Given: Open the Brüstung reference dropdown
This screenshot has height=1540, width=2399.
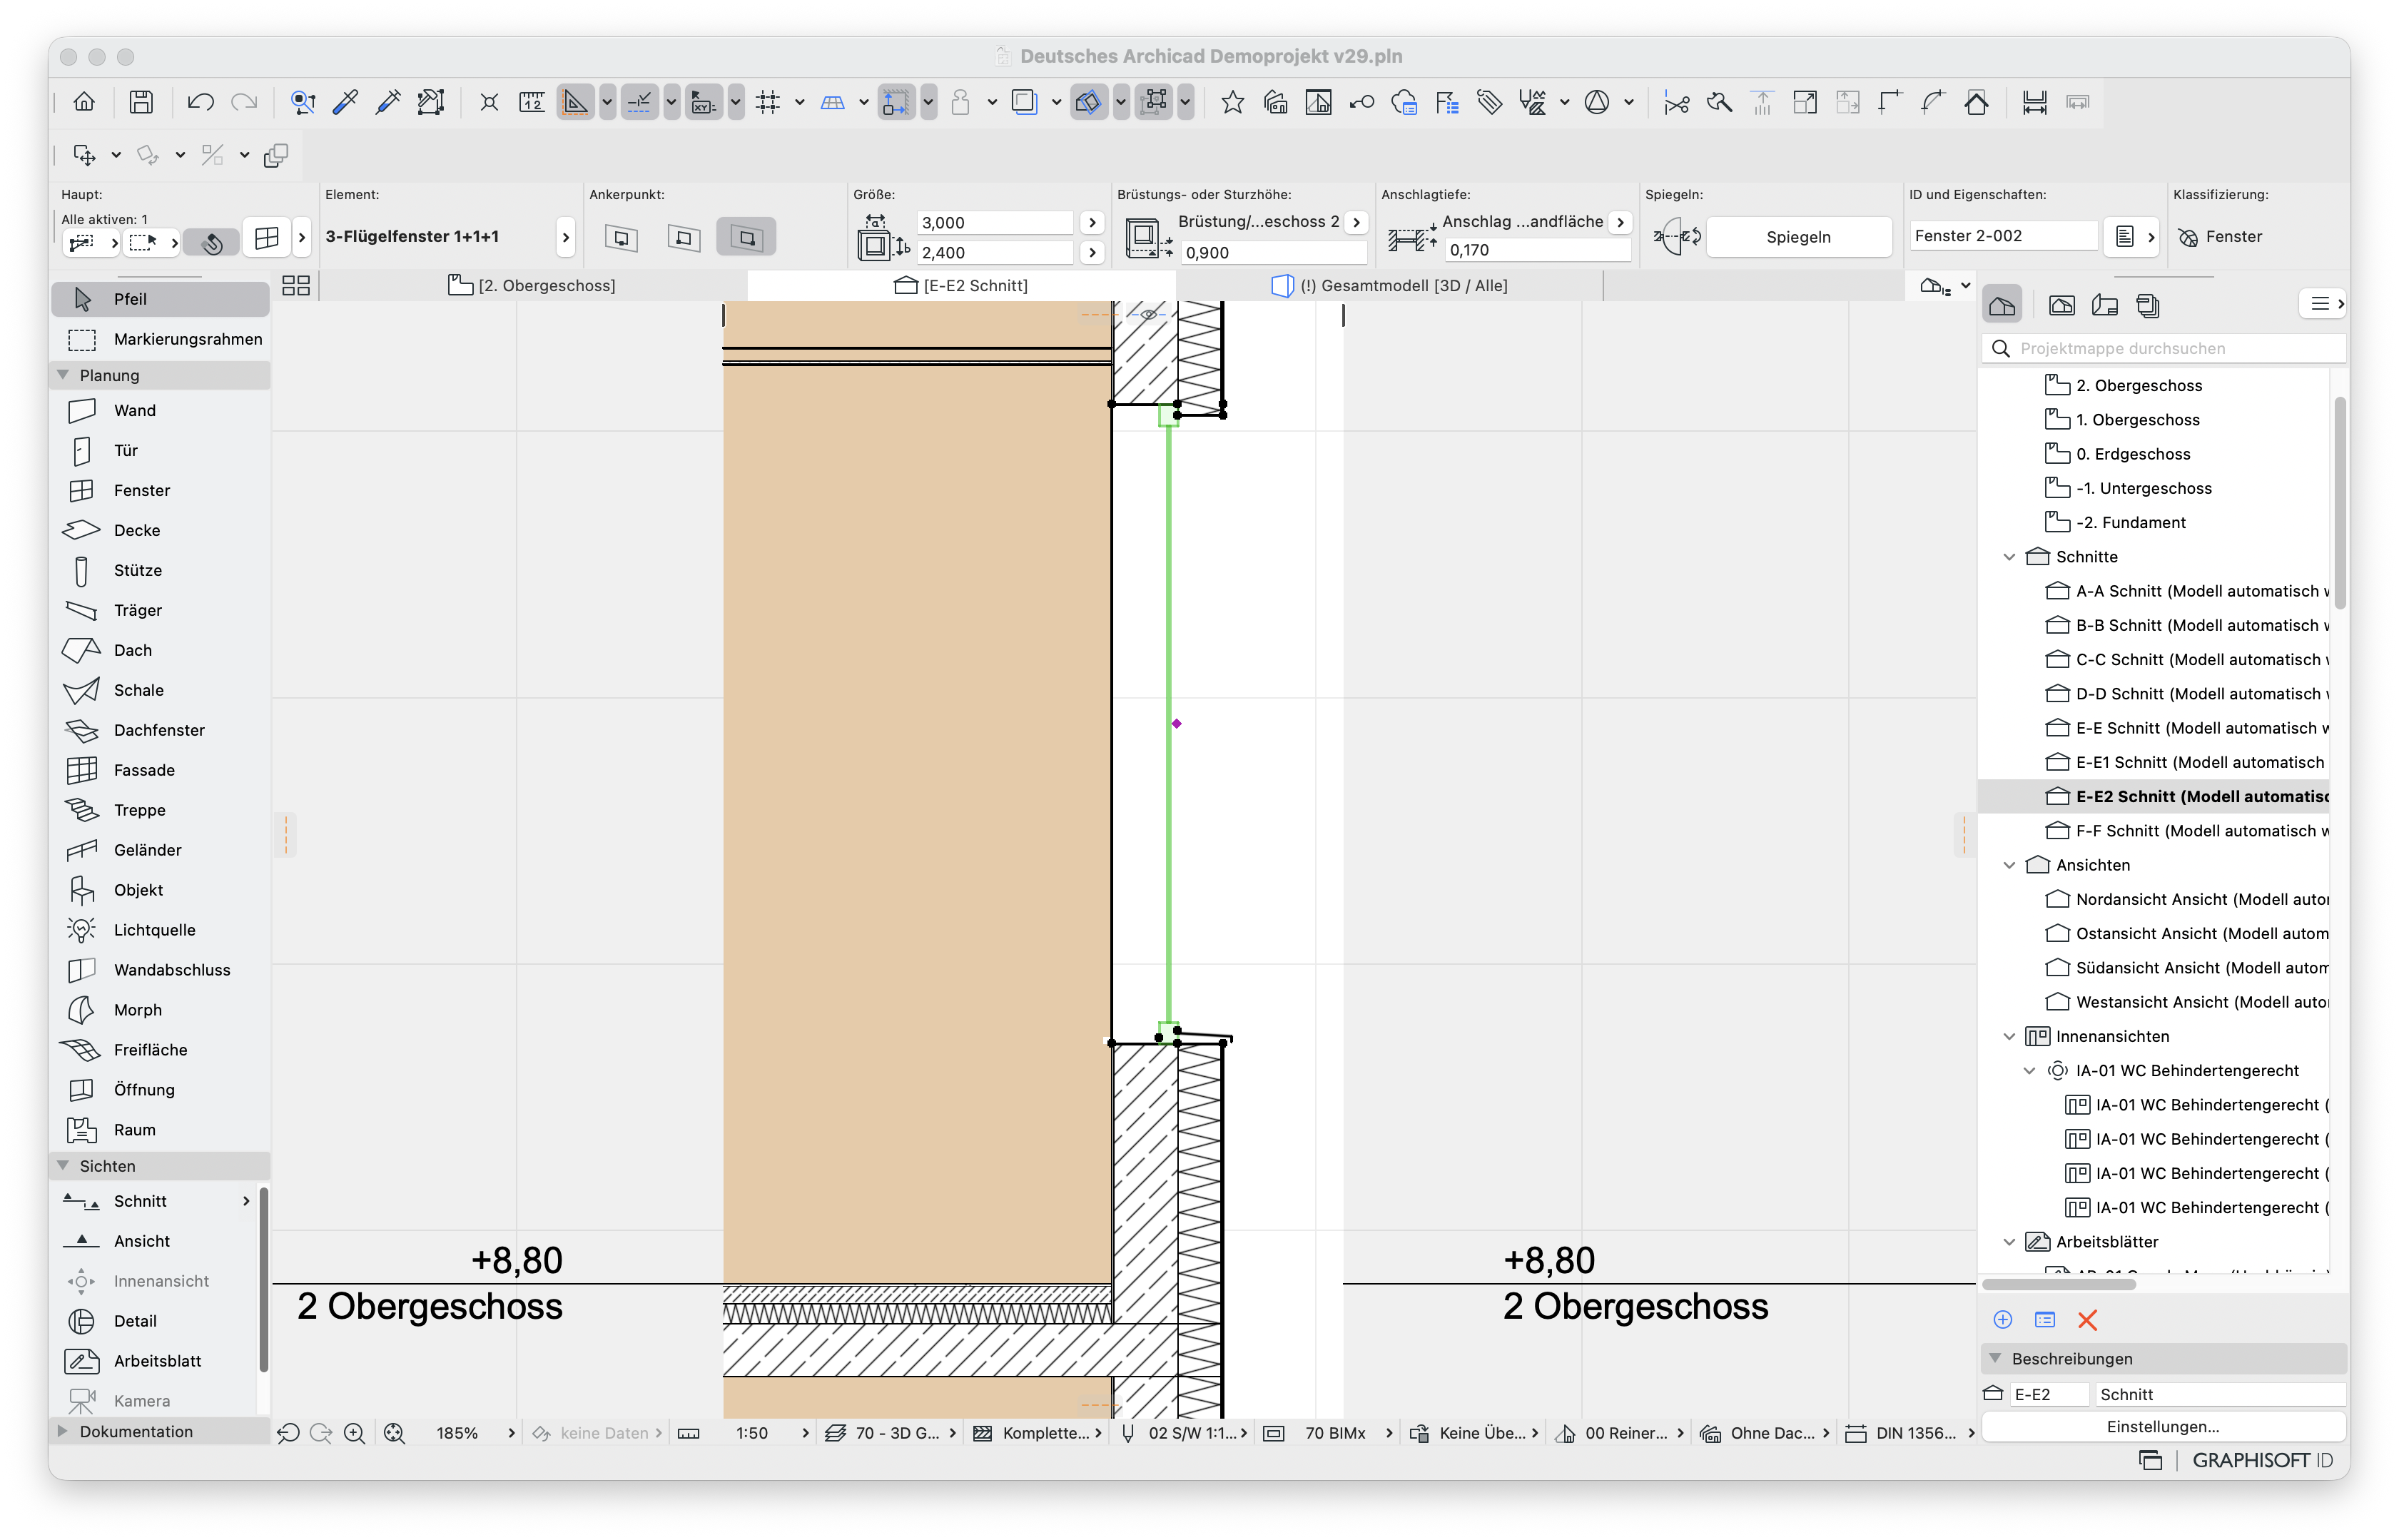Looking at the screenshot, I should click(1356, 222).
